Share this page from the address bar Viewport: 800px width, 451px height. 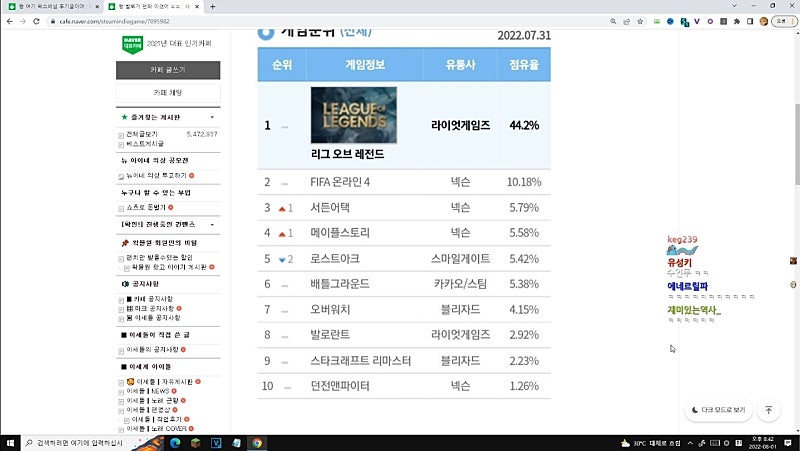coord(627,21)
